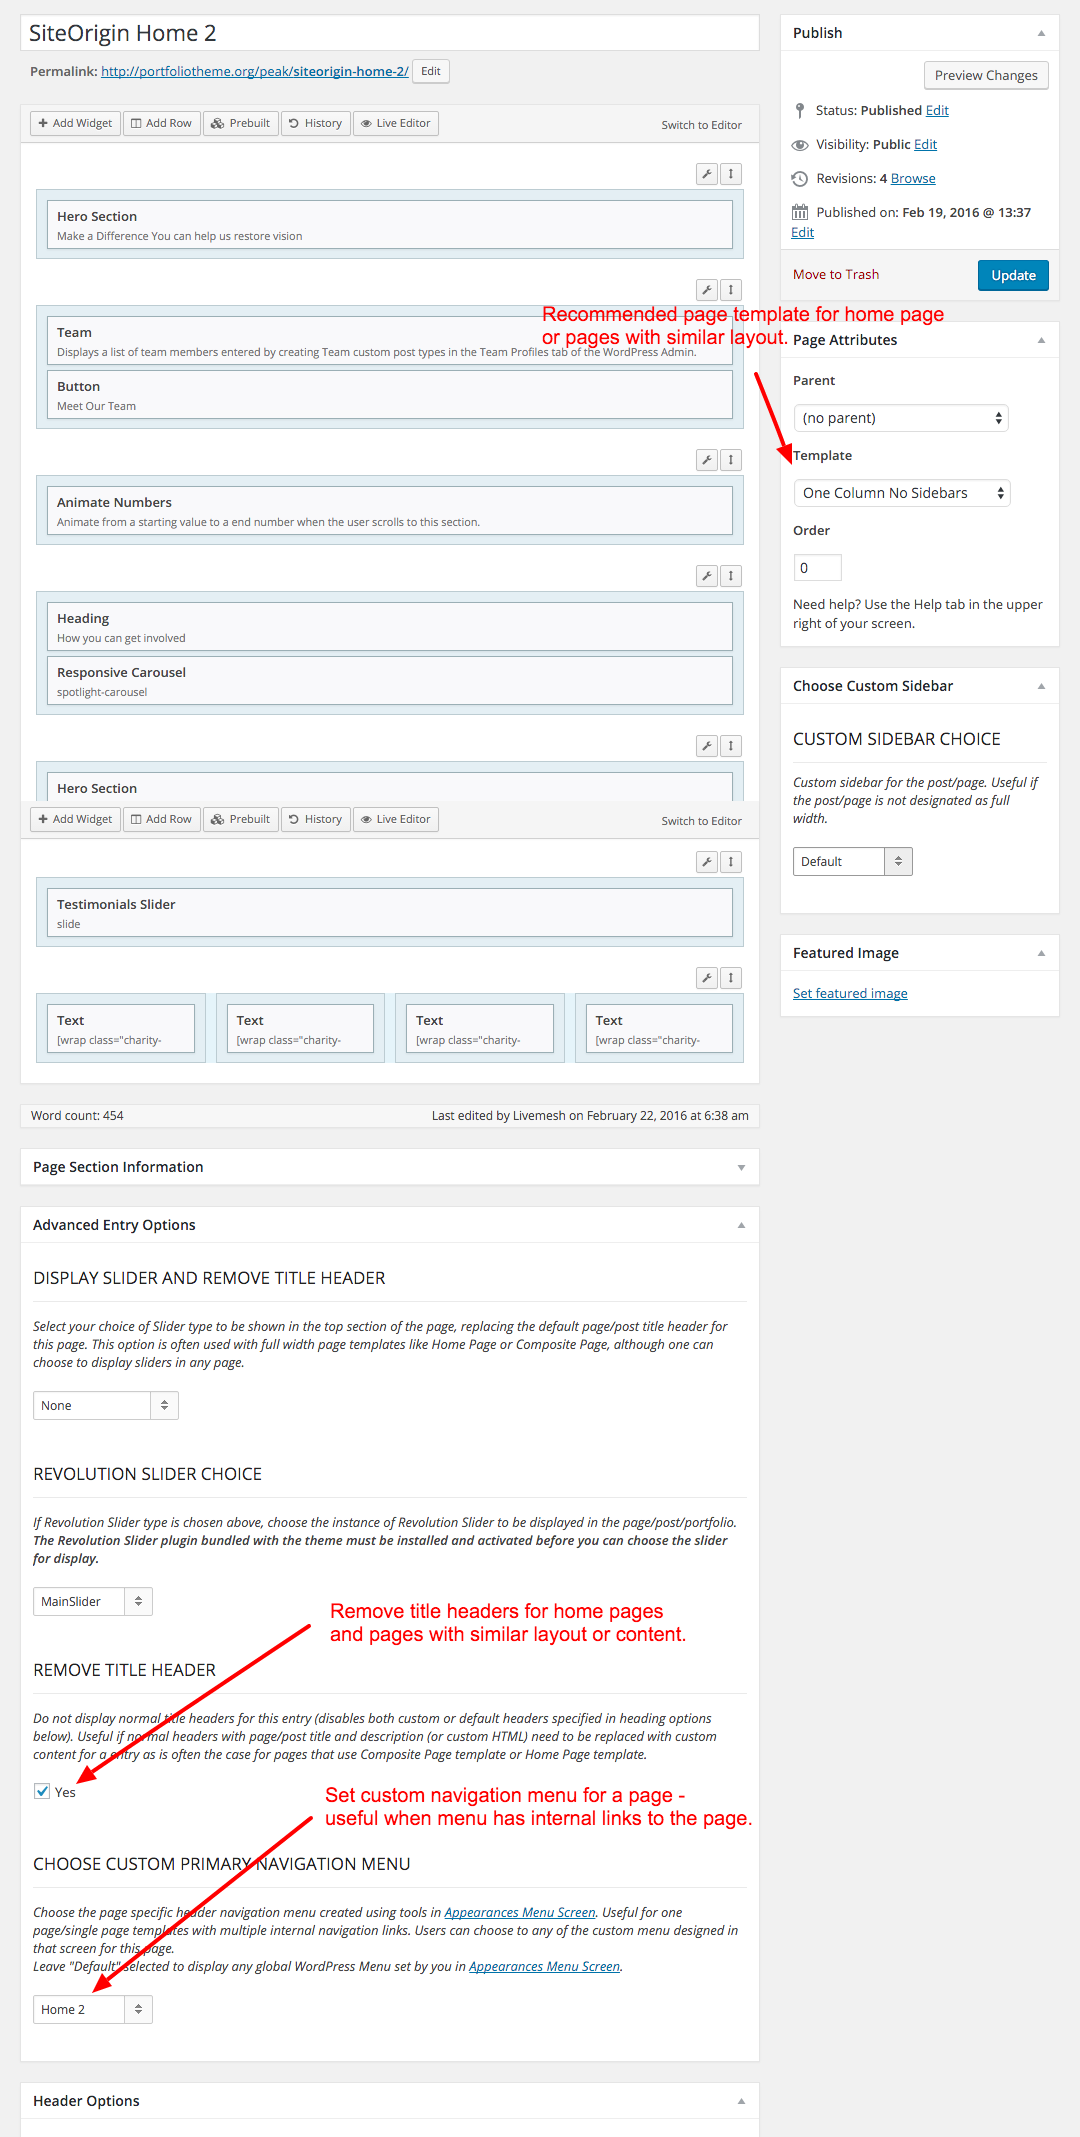Open Prebuilt layouts in top toolbar
The height and width of the screenshot is (2137, 1080).
click(x=240, y=123)
